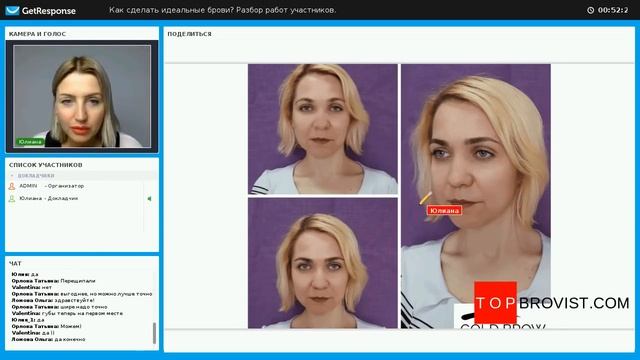Click the large three-quarter portrait photo on the right
This screenshot has width=640, height=360.
(x=476, y=196)
